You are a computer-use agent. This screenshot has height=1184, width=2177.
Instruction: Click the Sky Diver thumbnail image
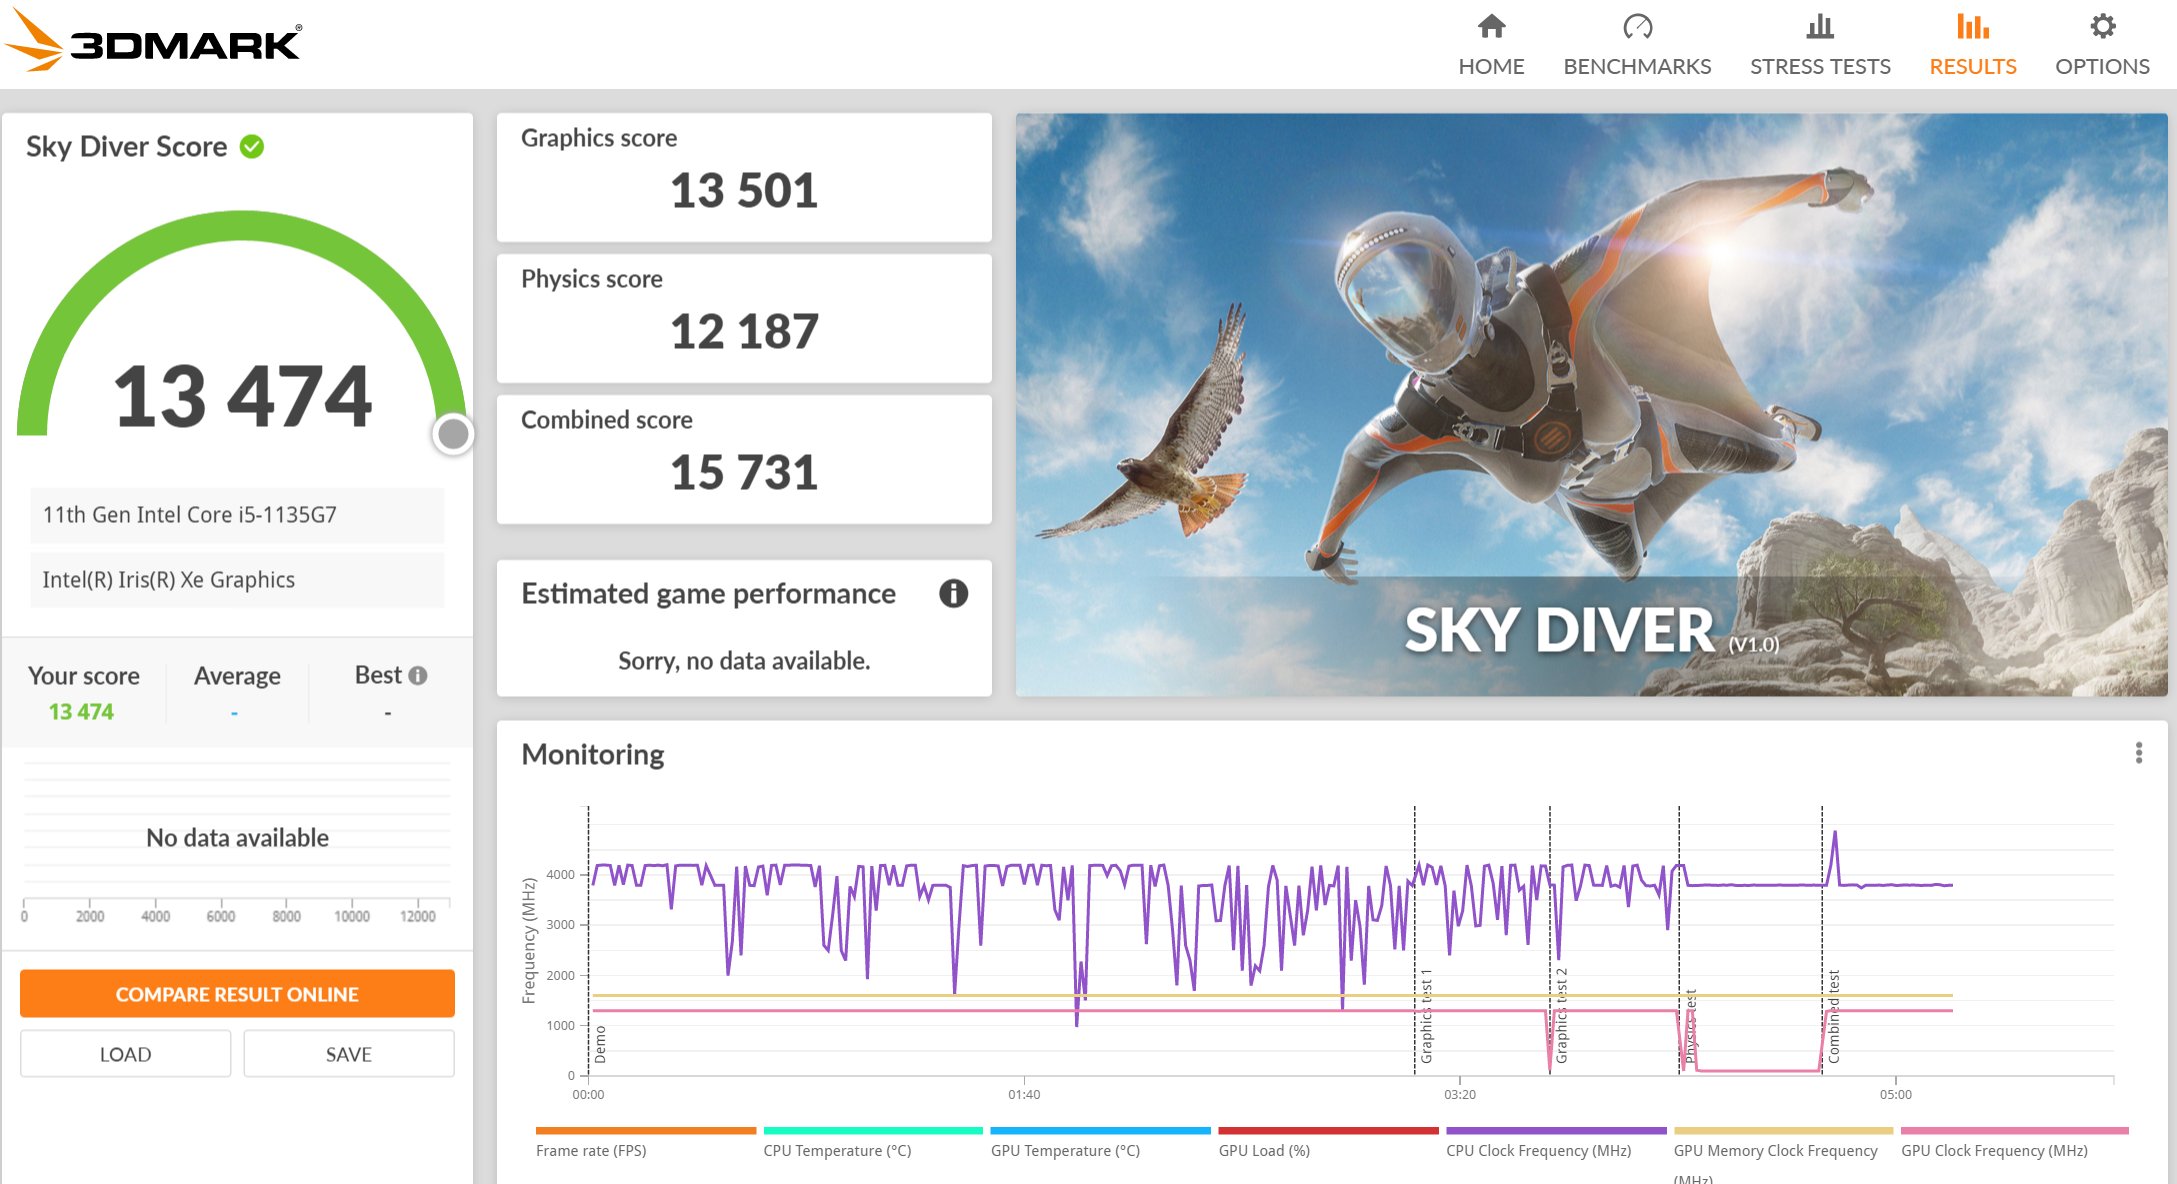(x=1591, y=404)
